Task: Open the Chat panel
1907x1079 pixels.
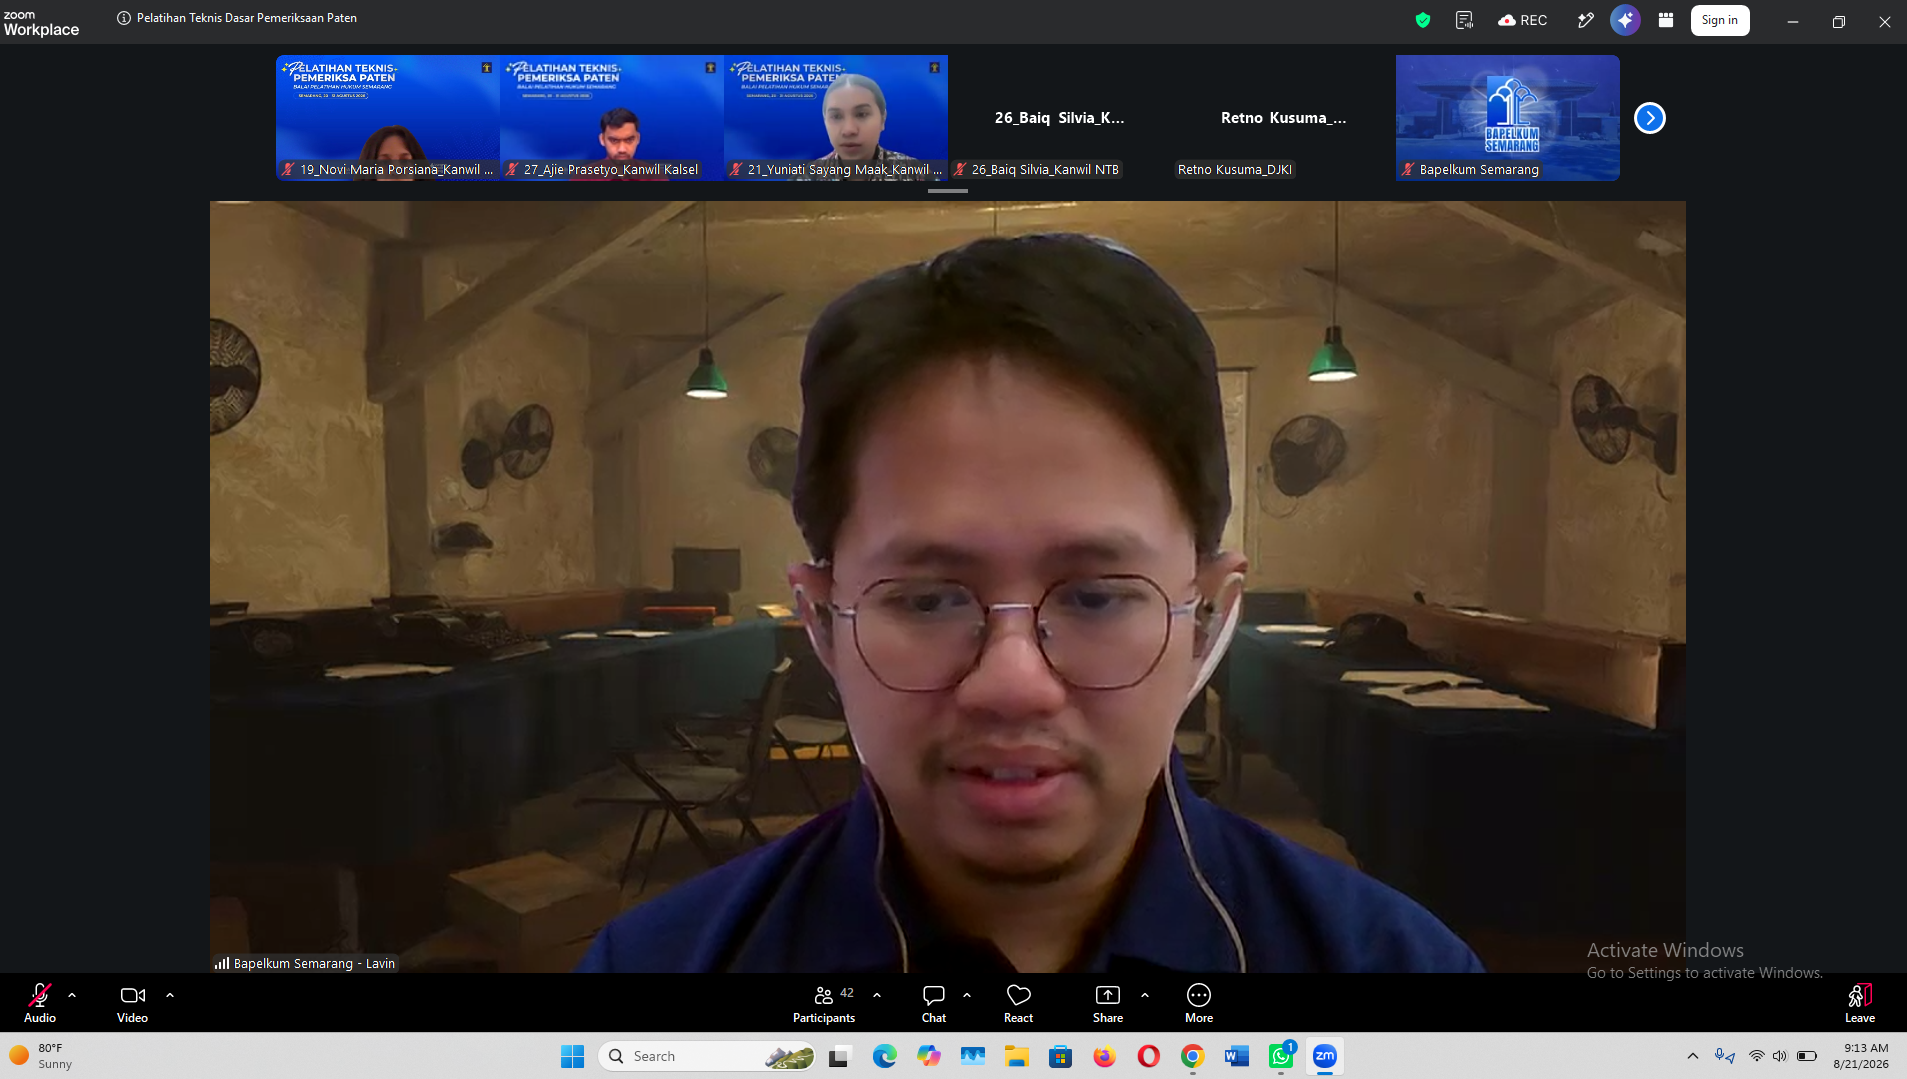Action: tap(933, 1003)
